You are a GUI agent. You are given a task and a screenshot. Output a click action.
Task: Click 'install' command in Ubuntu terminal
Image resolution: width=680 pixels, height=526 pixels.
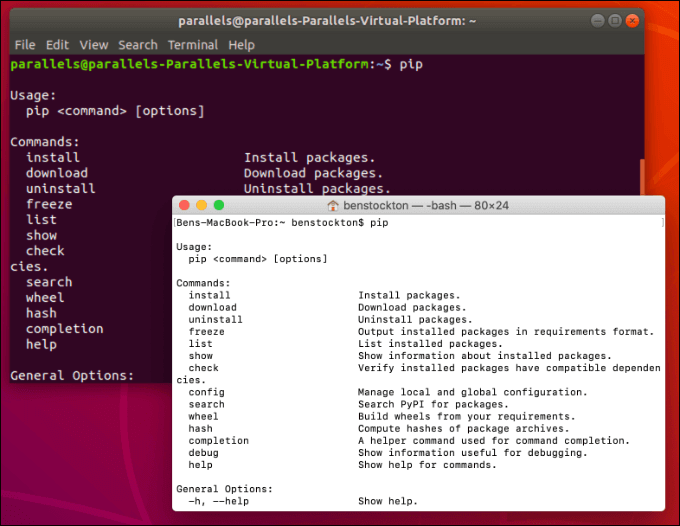pyautogui.click(x=53, y=157)
